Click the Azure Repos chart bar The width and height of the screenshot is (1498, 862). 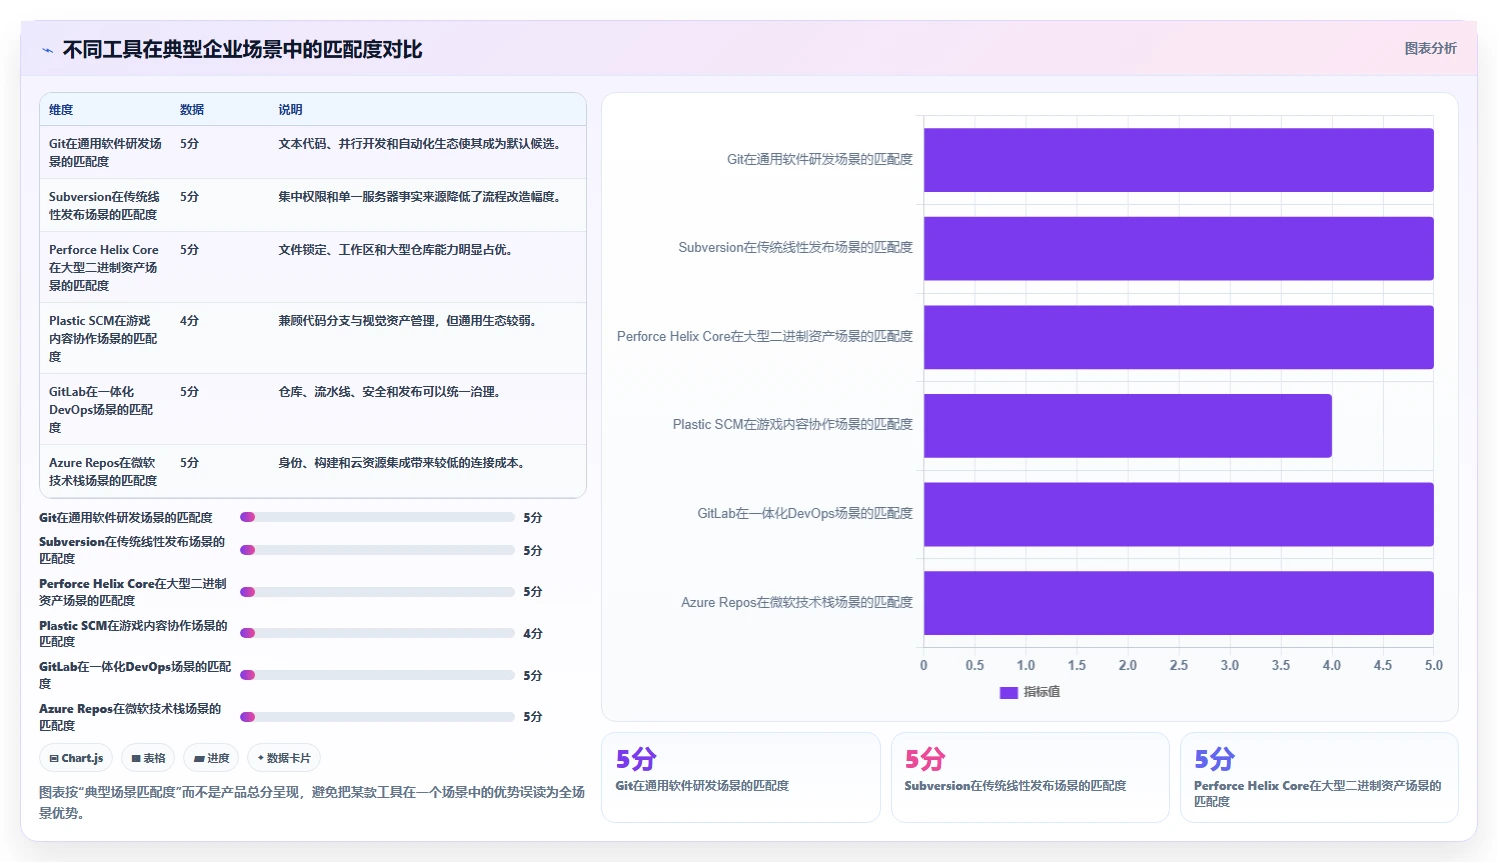(x=1178, y=603)
